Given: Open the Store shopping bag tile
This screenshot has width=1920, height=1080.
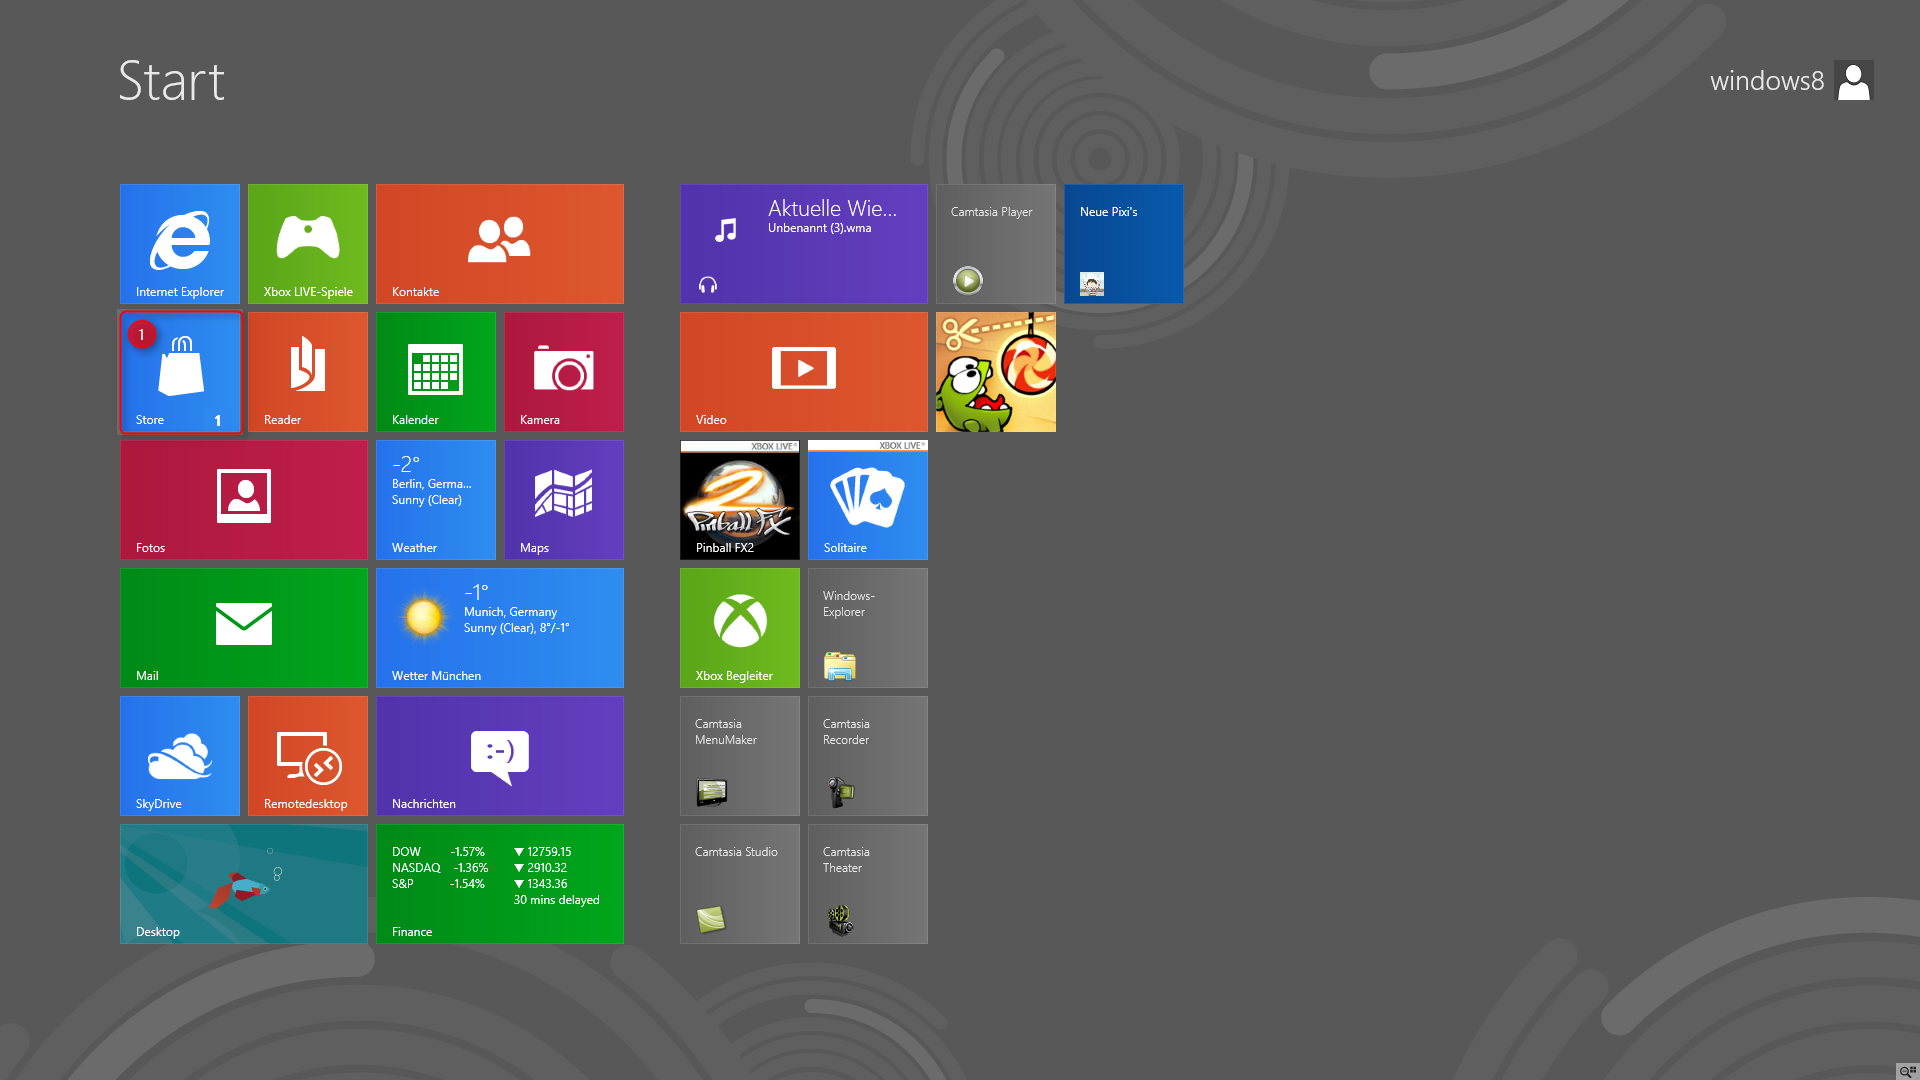Looking at the screenshot, I should (180, 372).
